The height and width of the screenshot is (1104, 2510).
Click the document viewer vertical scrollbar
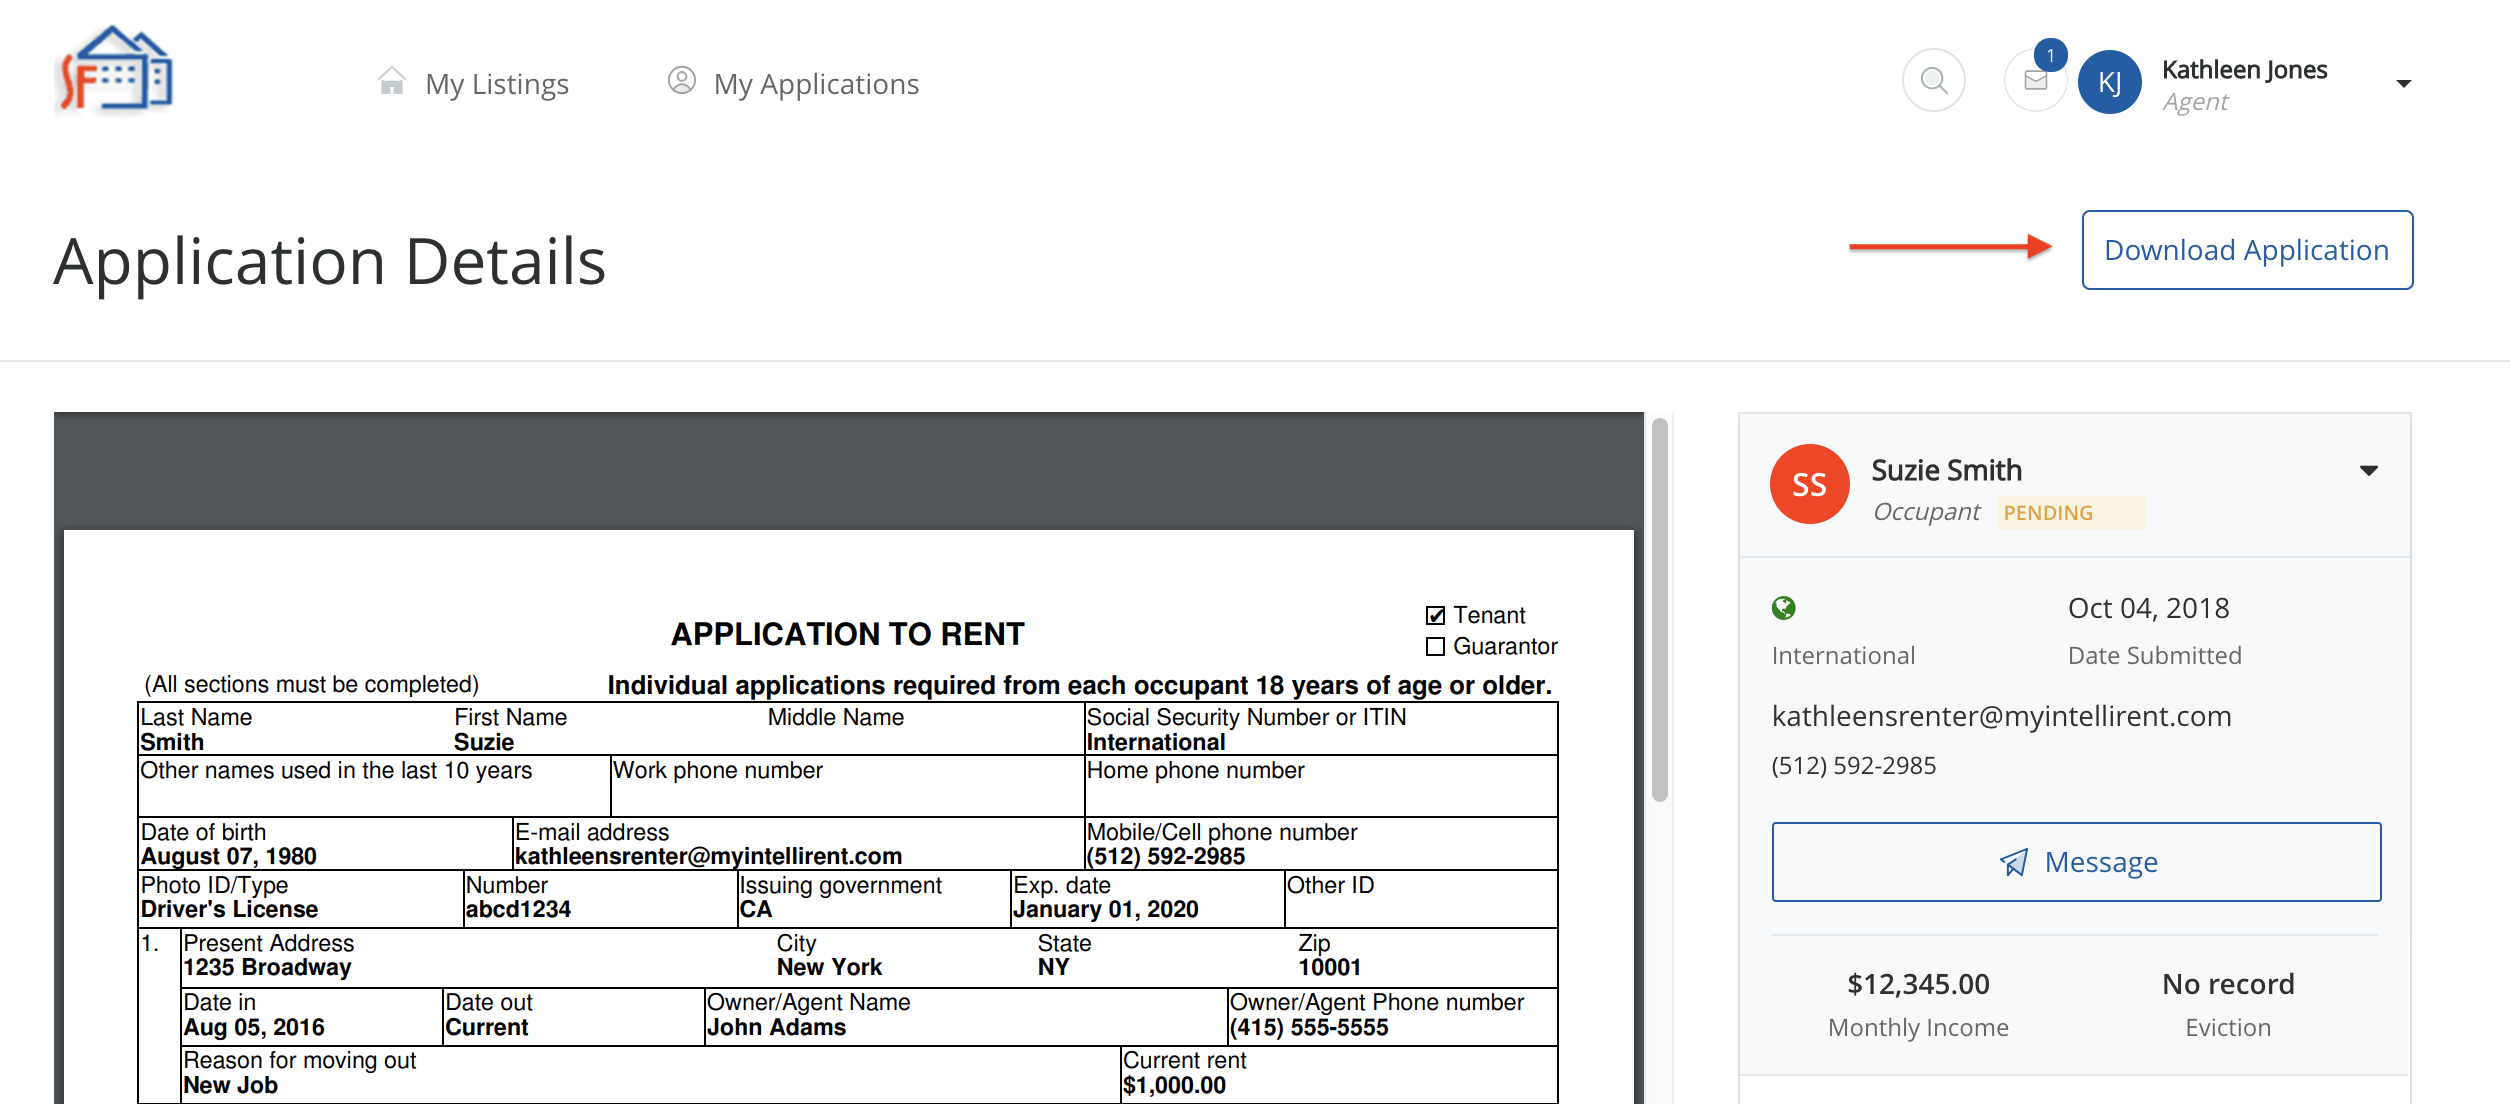pos(1659,610)
